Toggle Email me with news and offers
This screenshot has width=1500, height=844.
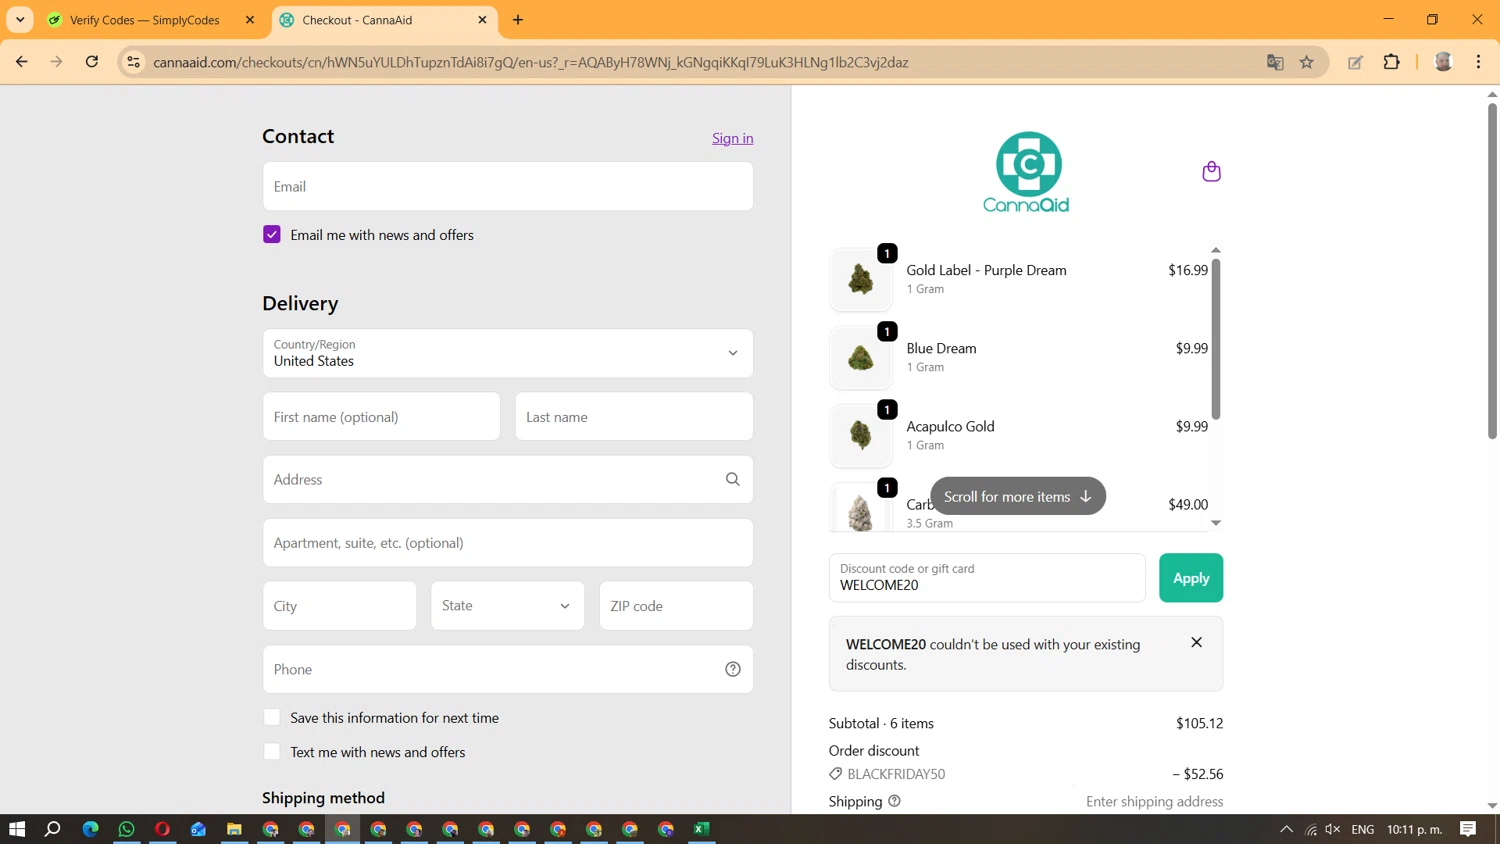pos(272,234)
